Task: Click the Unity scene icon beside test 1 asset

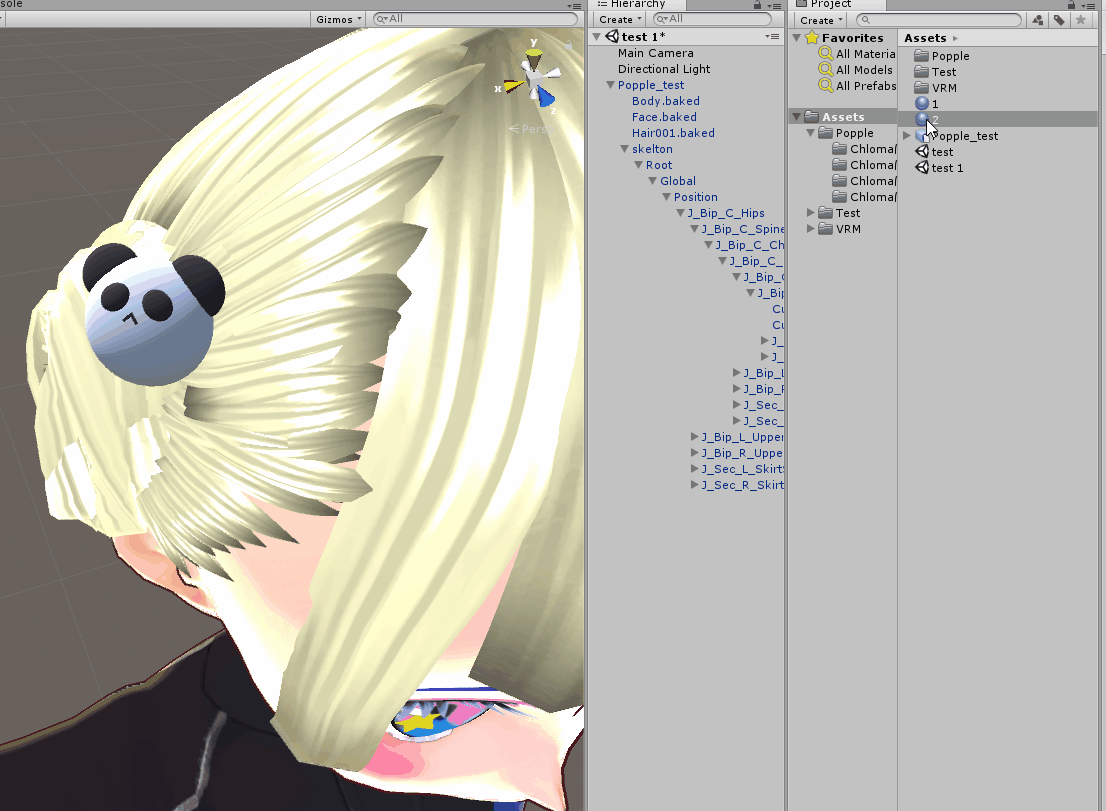Action: [921, 168]
